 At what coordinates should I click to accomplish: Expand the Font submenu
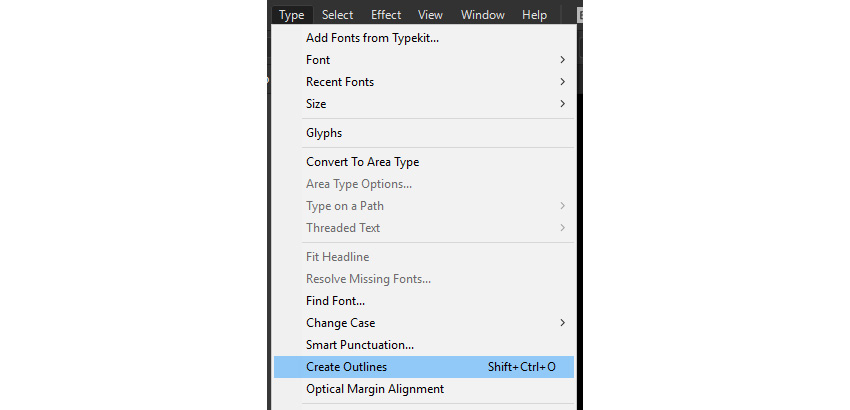click(318, 60)
